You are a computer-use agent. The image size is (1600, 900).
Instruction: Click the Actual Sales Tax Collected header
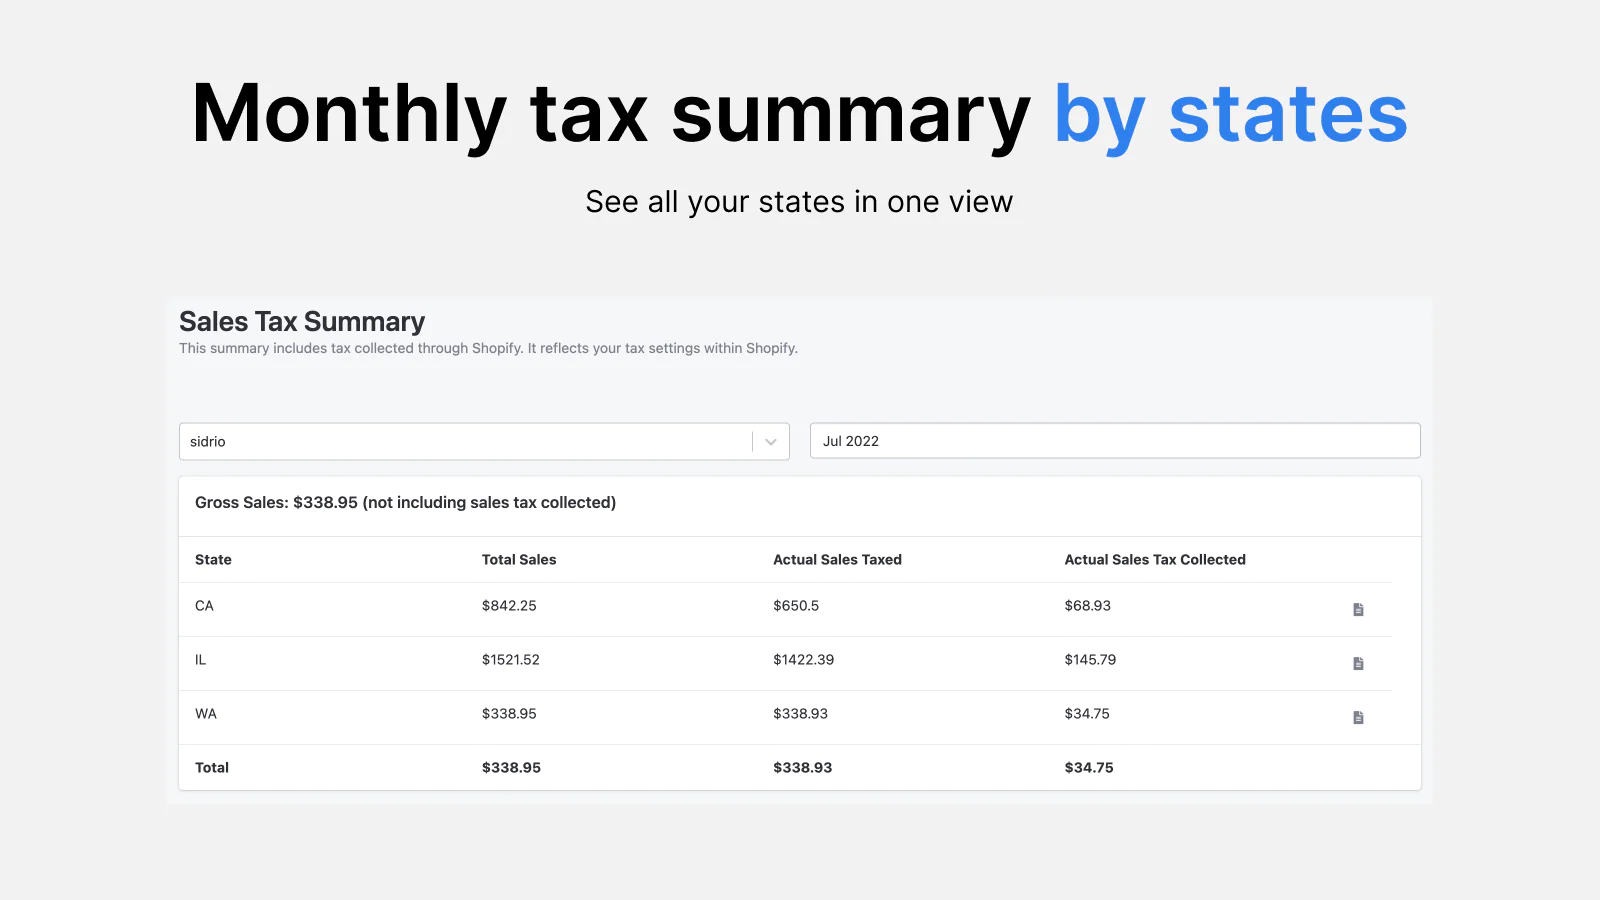pos(1154,560)
